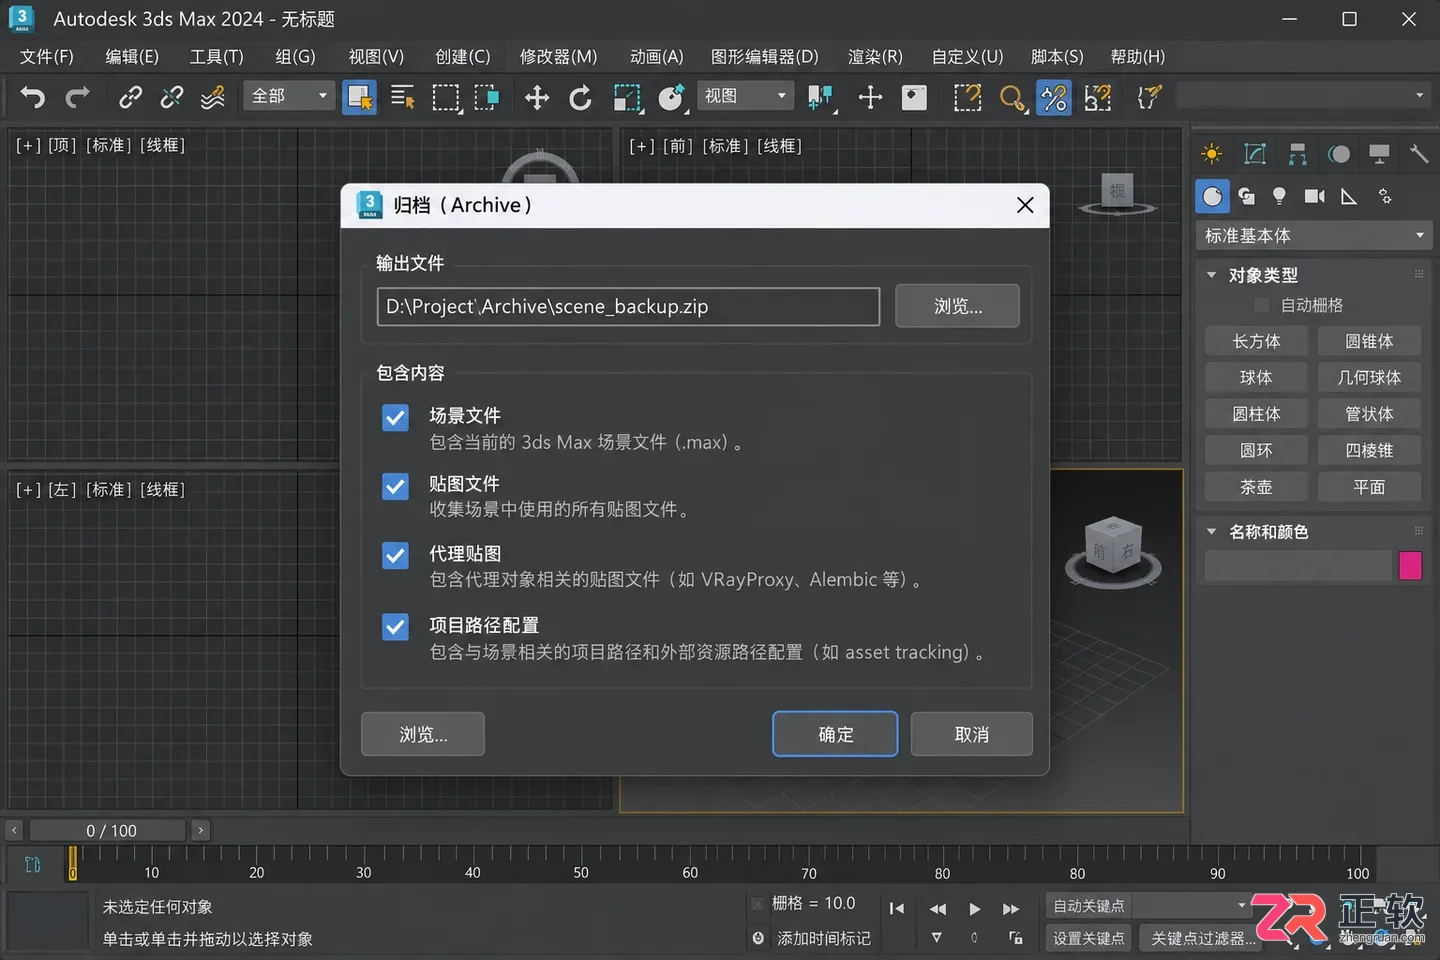Open the pink object color swatch
This screenshot has height=960, width=1440.
pos(1411,566)
